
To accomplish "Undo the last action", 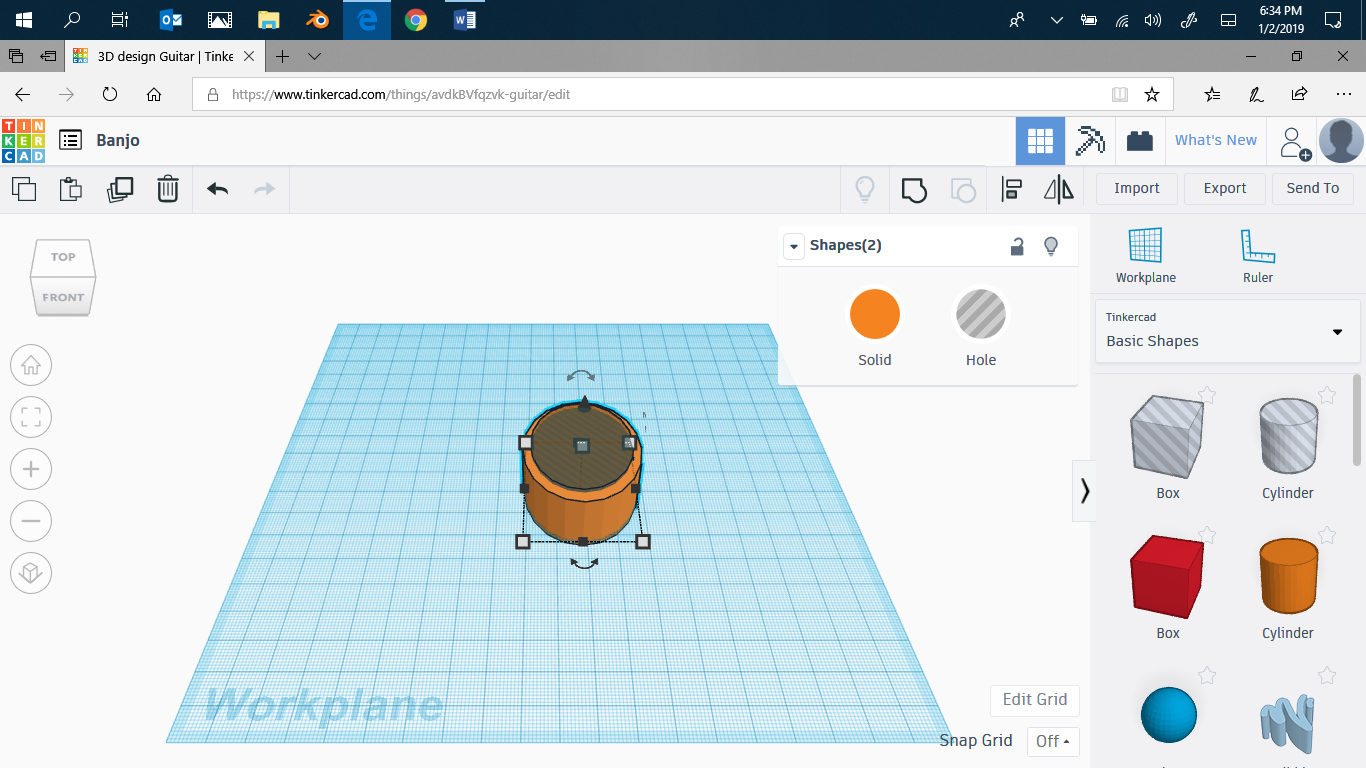I will (x=218, y=188).
